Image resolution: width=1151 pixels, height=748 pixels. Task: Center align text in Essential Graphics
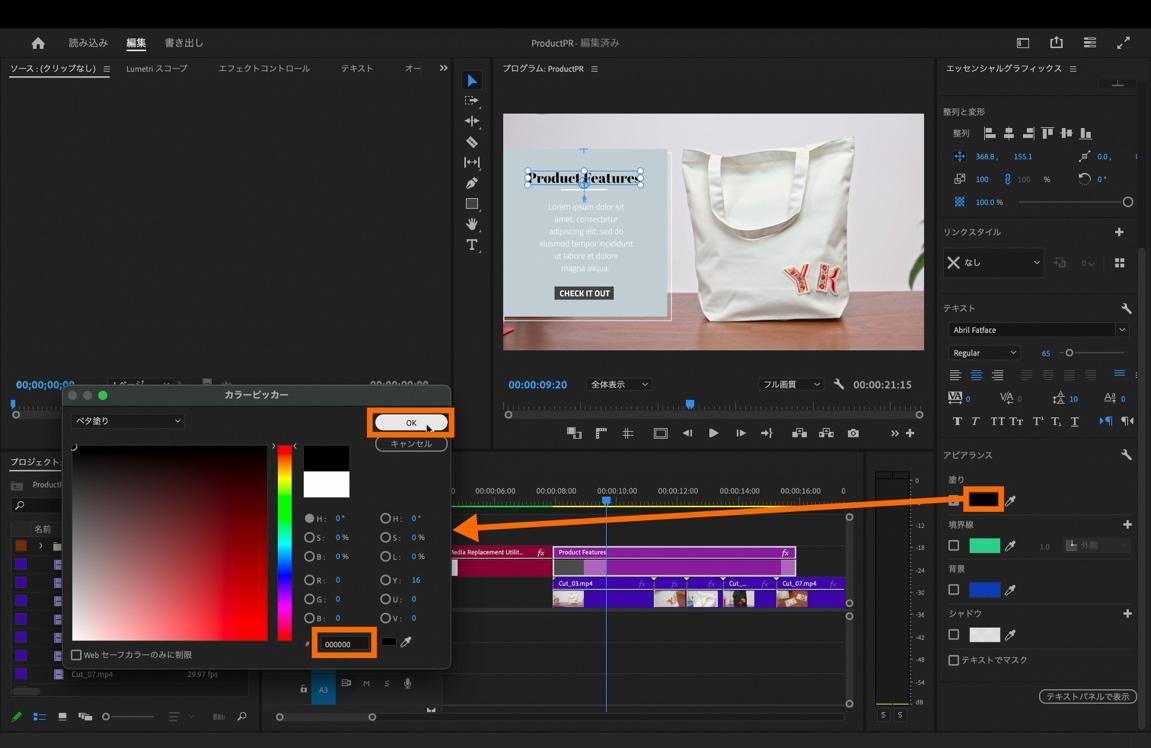(x=976, y=375)
